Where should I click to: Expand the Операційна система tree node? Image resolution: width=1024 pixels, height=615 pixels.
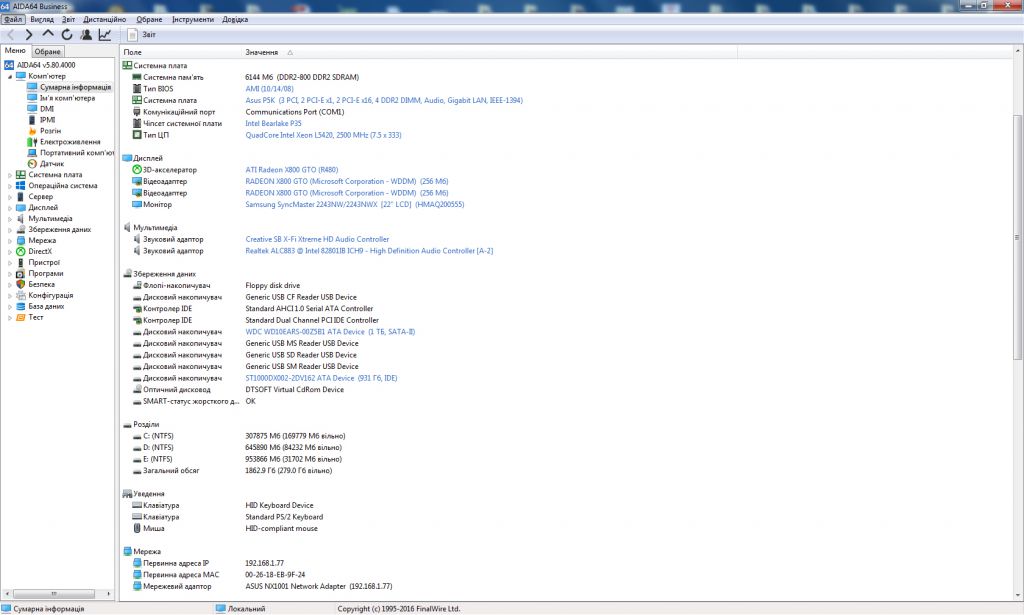point(10,186)
